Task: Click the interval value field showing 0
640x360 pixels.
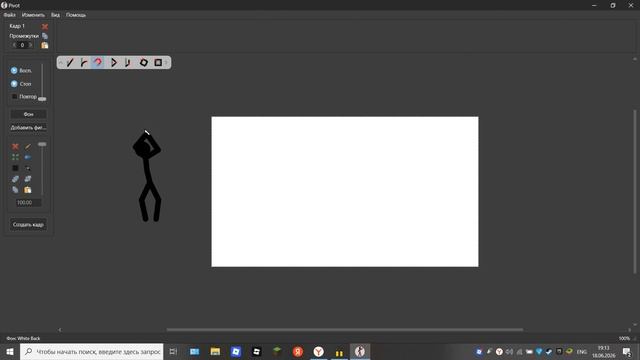Action: pos(22,45)
